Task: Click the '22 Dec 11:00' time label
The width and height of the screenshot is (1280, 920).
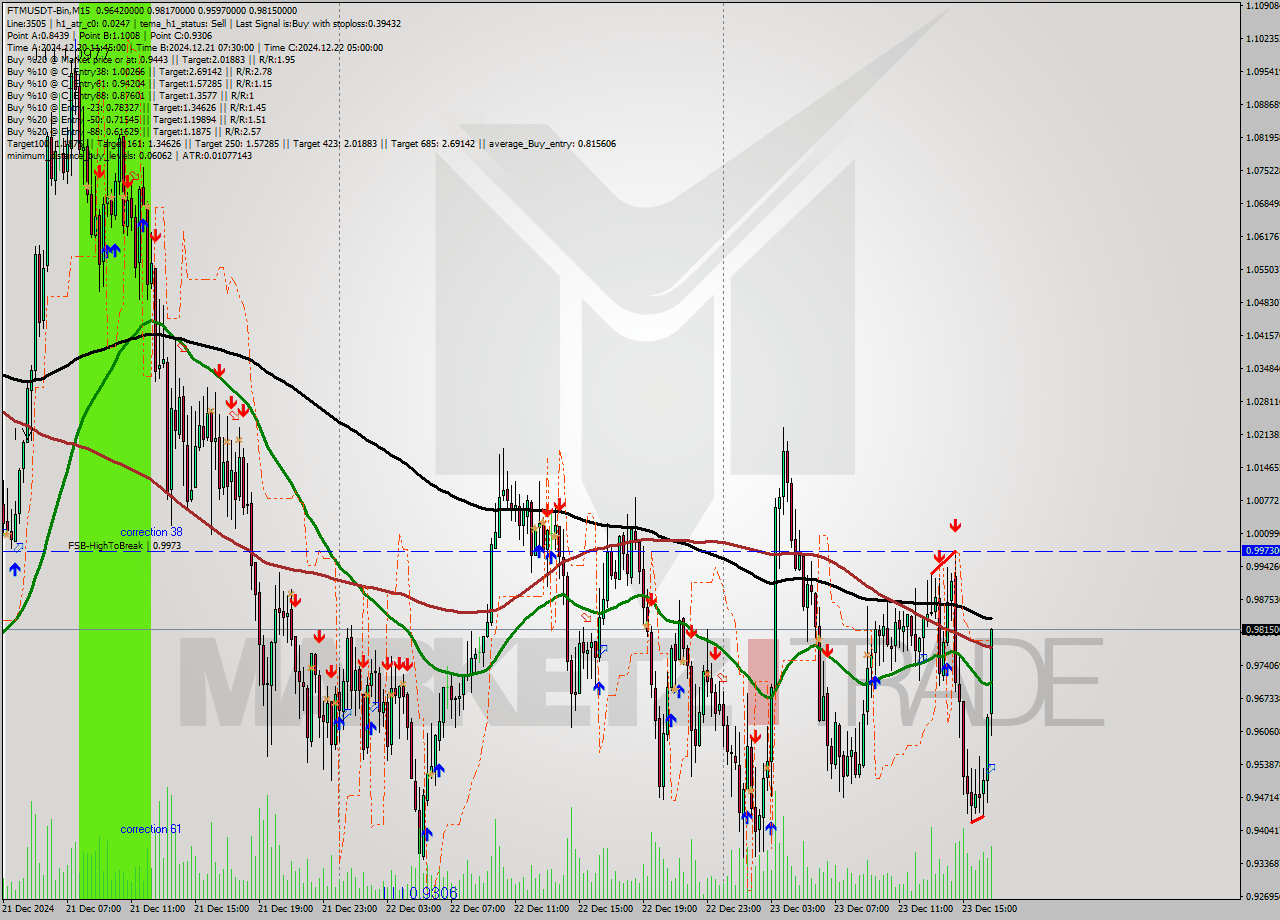Action: click(541, 909)
